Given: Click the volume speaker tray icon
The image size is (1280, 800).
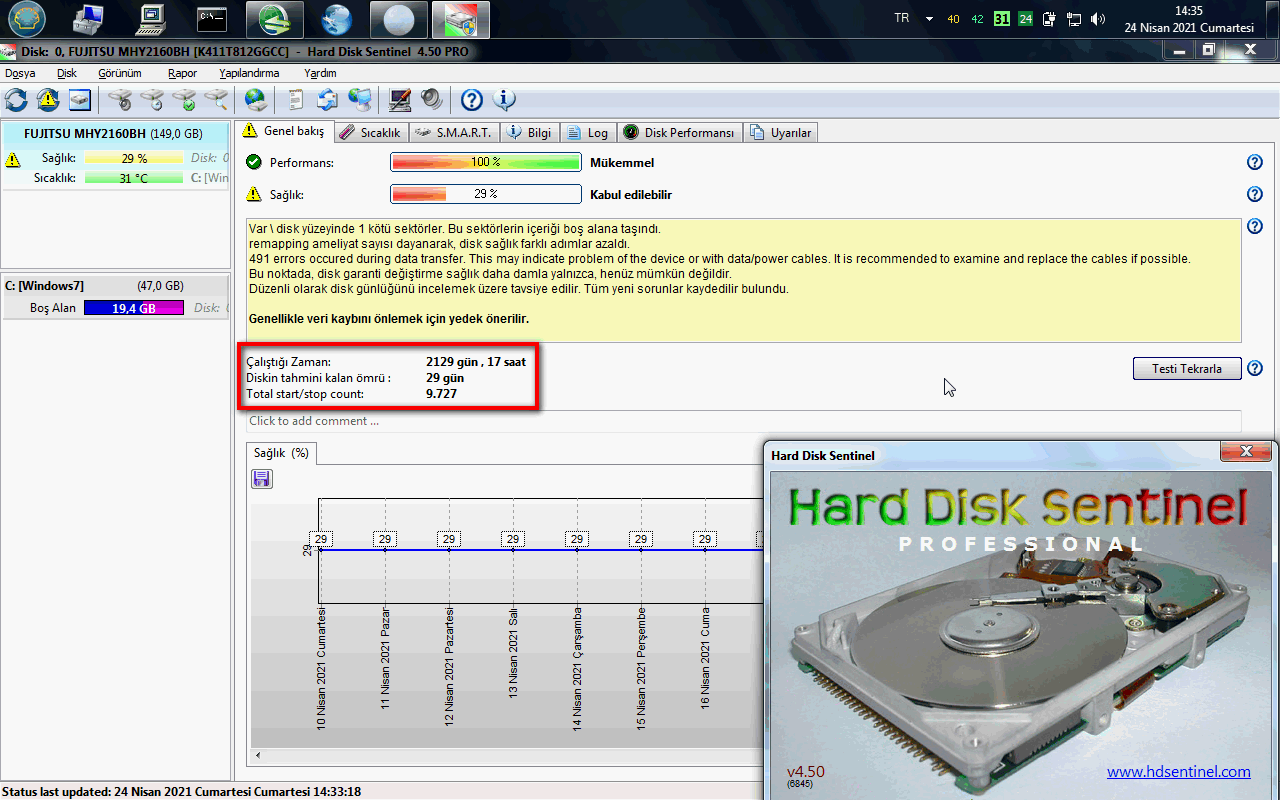Looking at the screenshot, I should pyautogui.click(x=1098, y=19).
